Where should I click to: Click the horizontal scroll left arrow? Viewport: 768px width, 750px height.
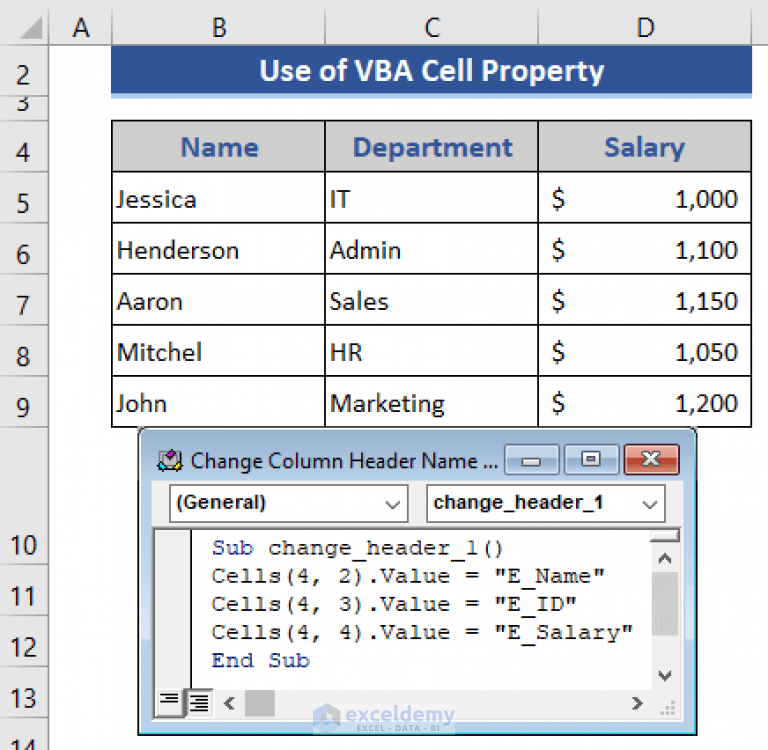(229, 703)
